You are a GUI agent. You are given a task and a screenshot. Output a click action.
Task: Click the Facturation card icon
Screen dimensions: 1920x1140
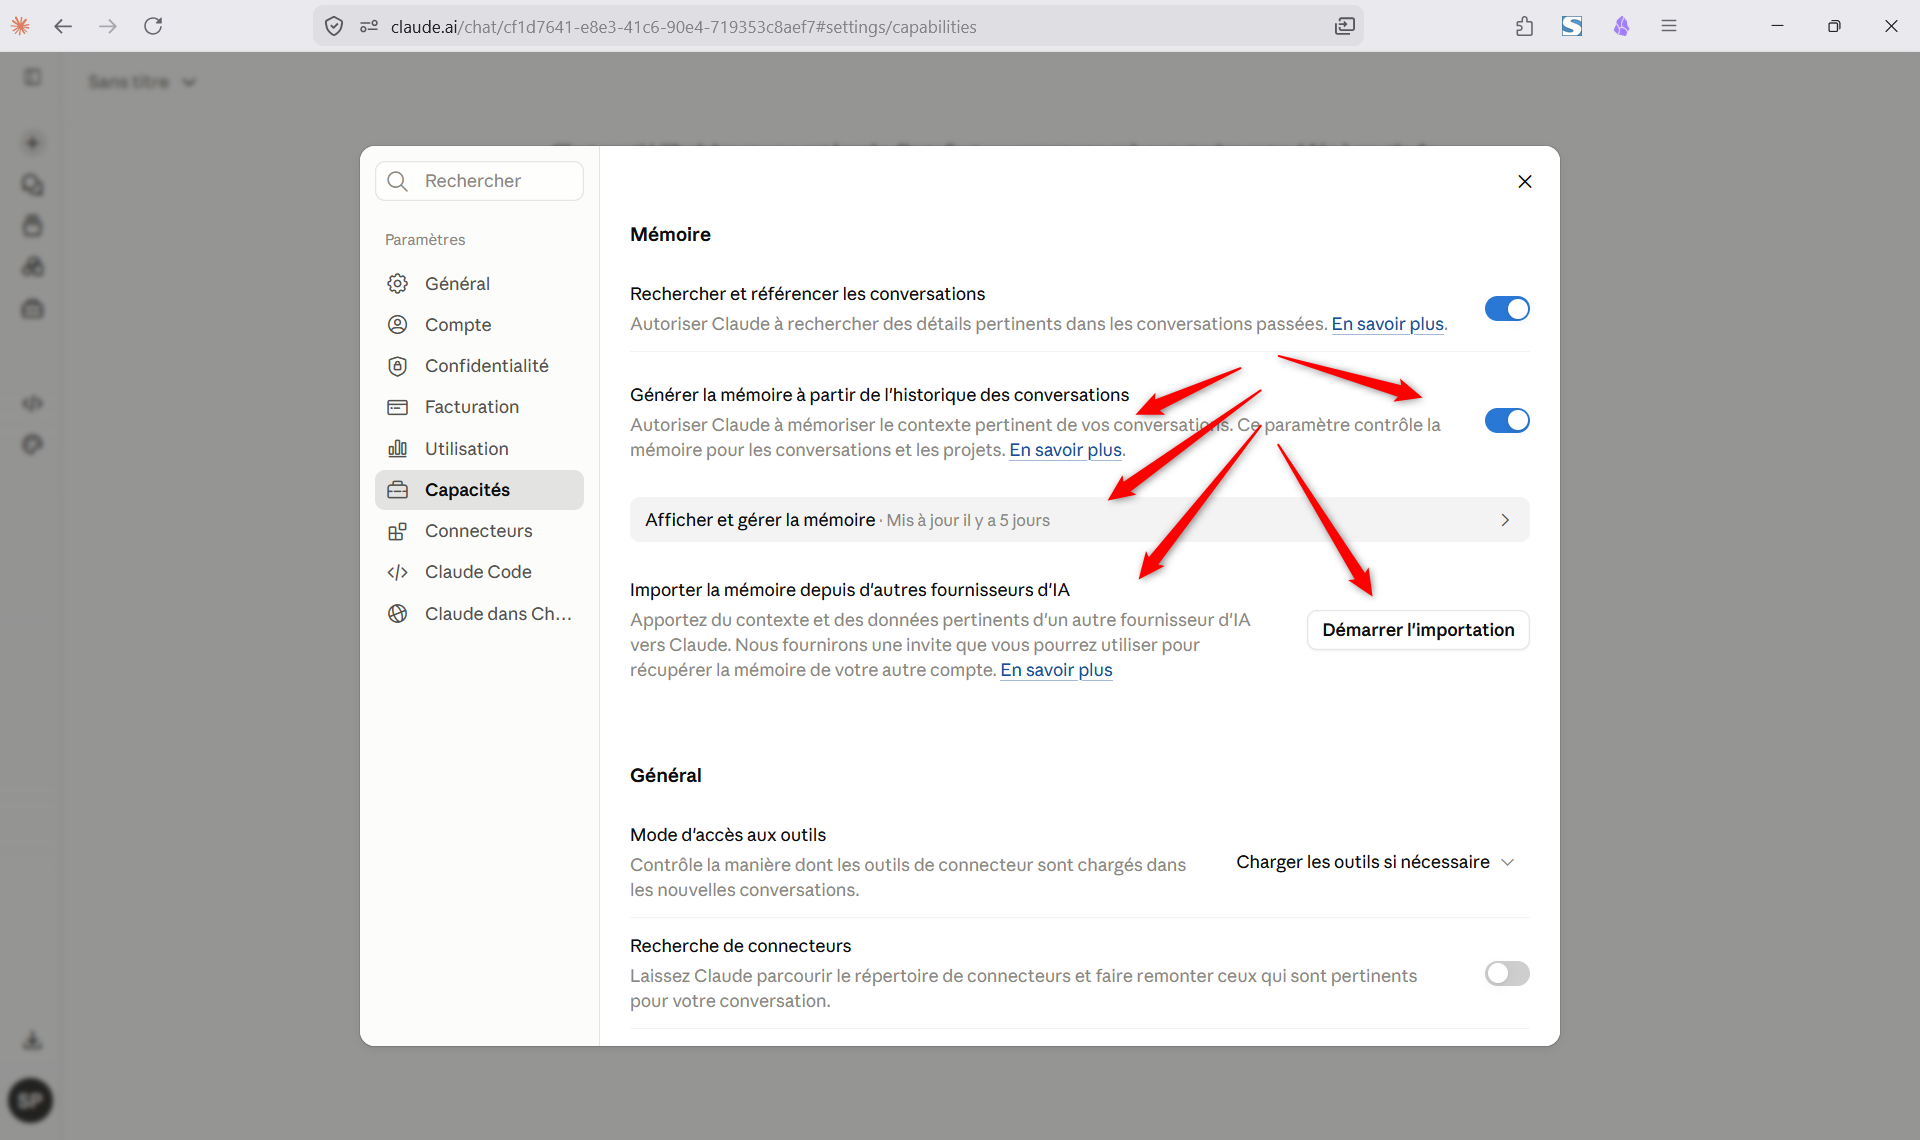click(x=397, y=407)
